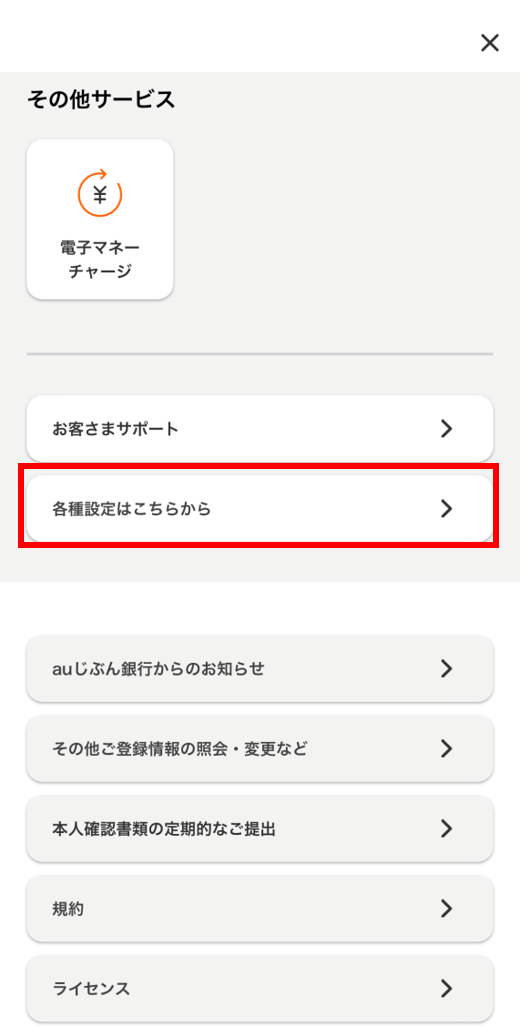
Task: Click chevron next to auじぶん銀行からのお知らせ
Action: coord(447,669)
